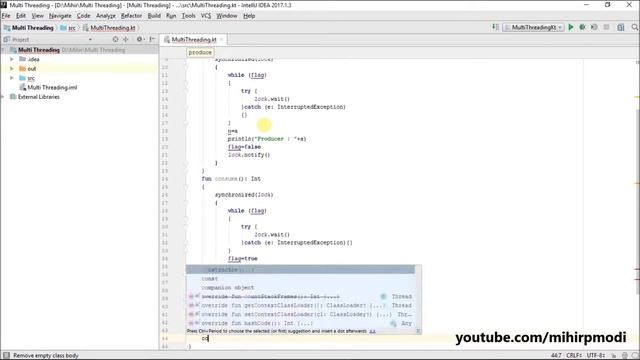This screenshot has height=360, width=640.
Task: Collapse all in Project panel
Action: [126, 39]
